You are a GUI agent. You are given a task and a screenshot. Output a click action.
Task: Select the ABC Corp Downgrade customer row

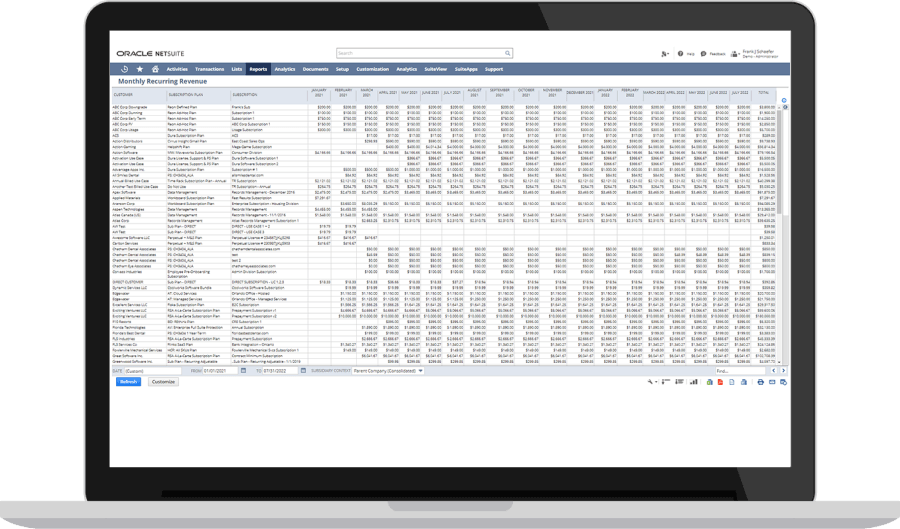coord(443,107)
